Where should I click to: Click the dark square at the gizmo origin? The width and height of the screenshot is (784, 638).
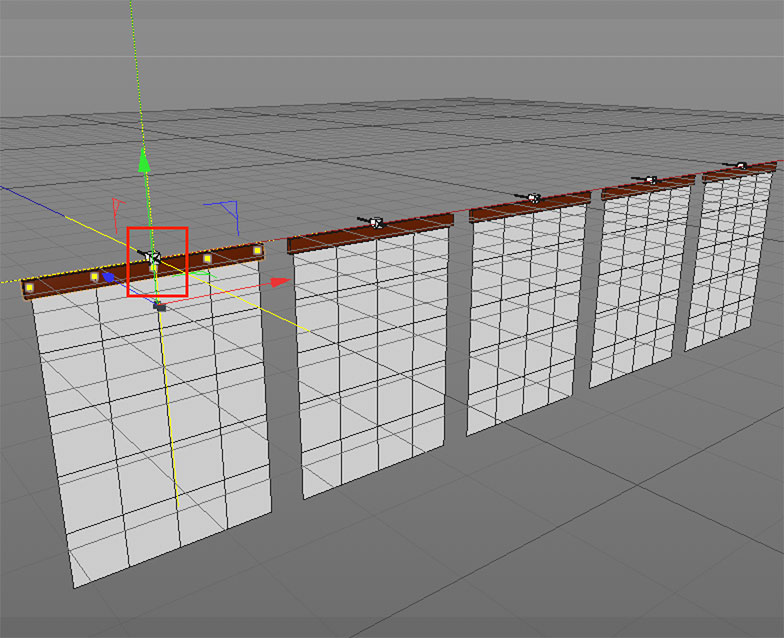pos(160,306)
